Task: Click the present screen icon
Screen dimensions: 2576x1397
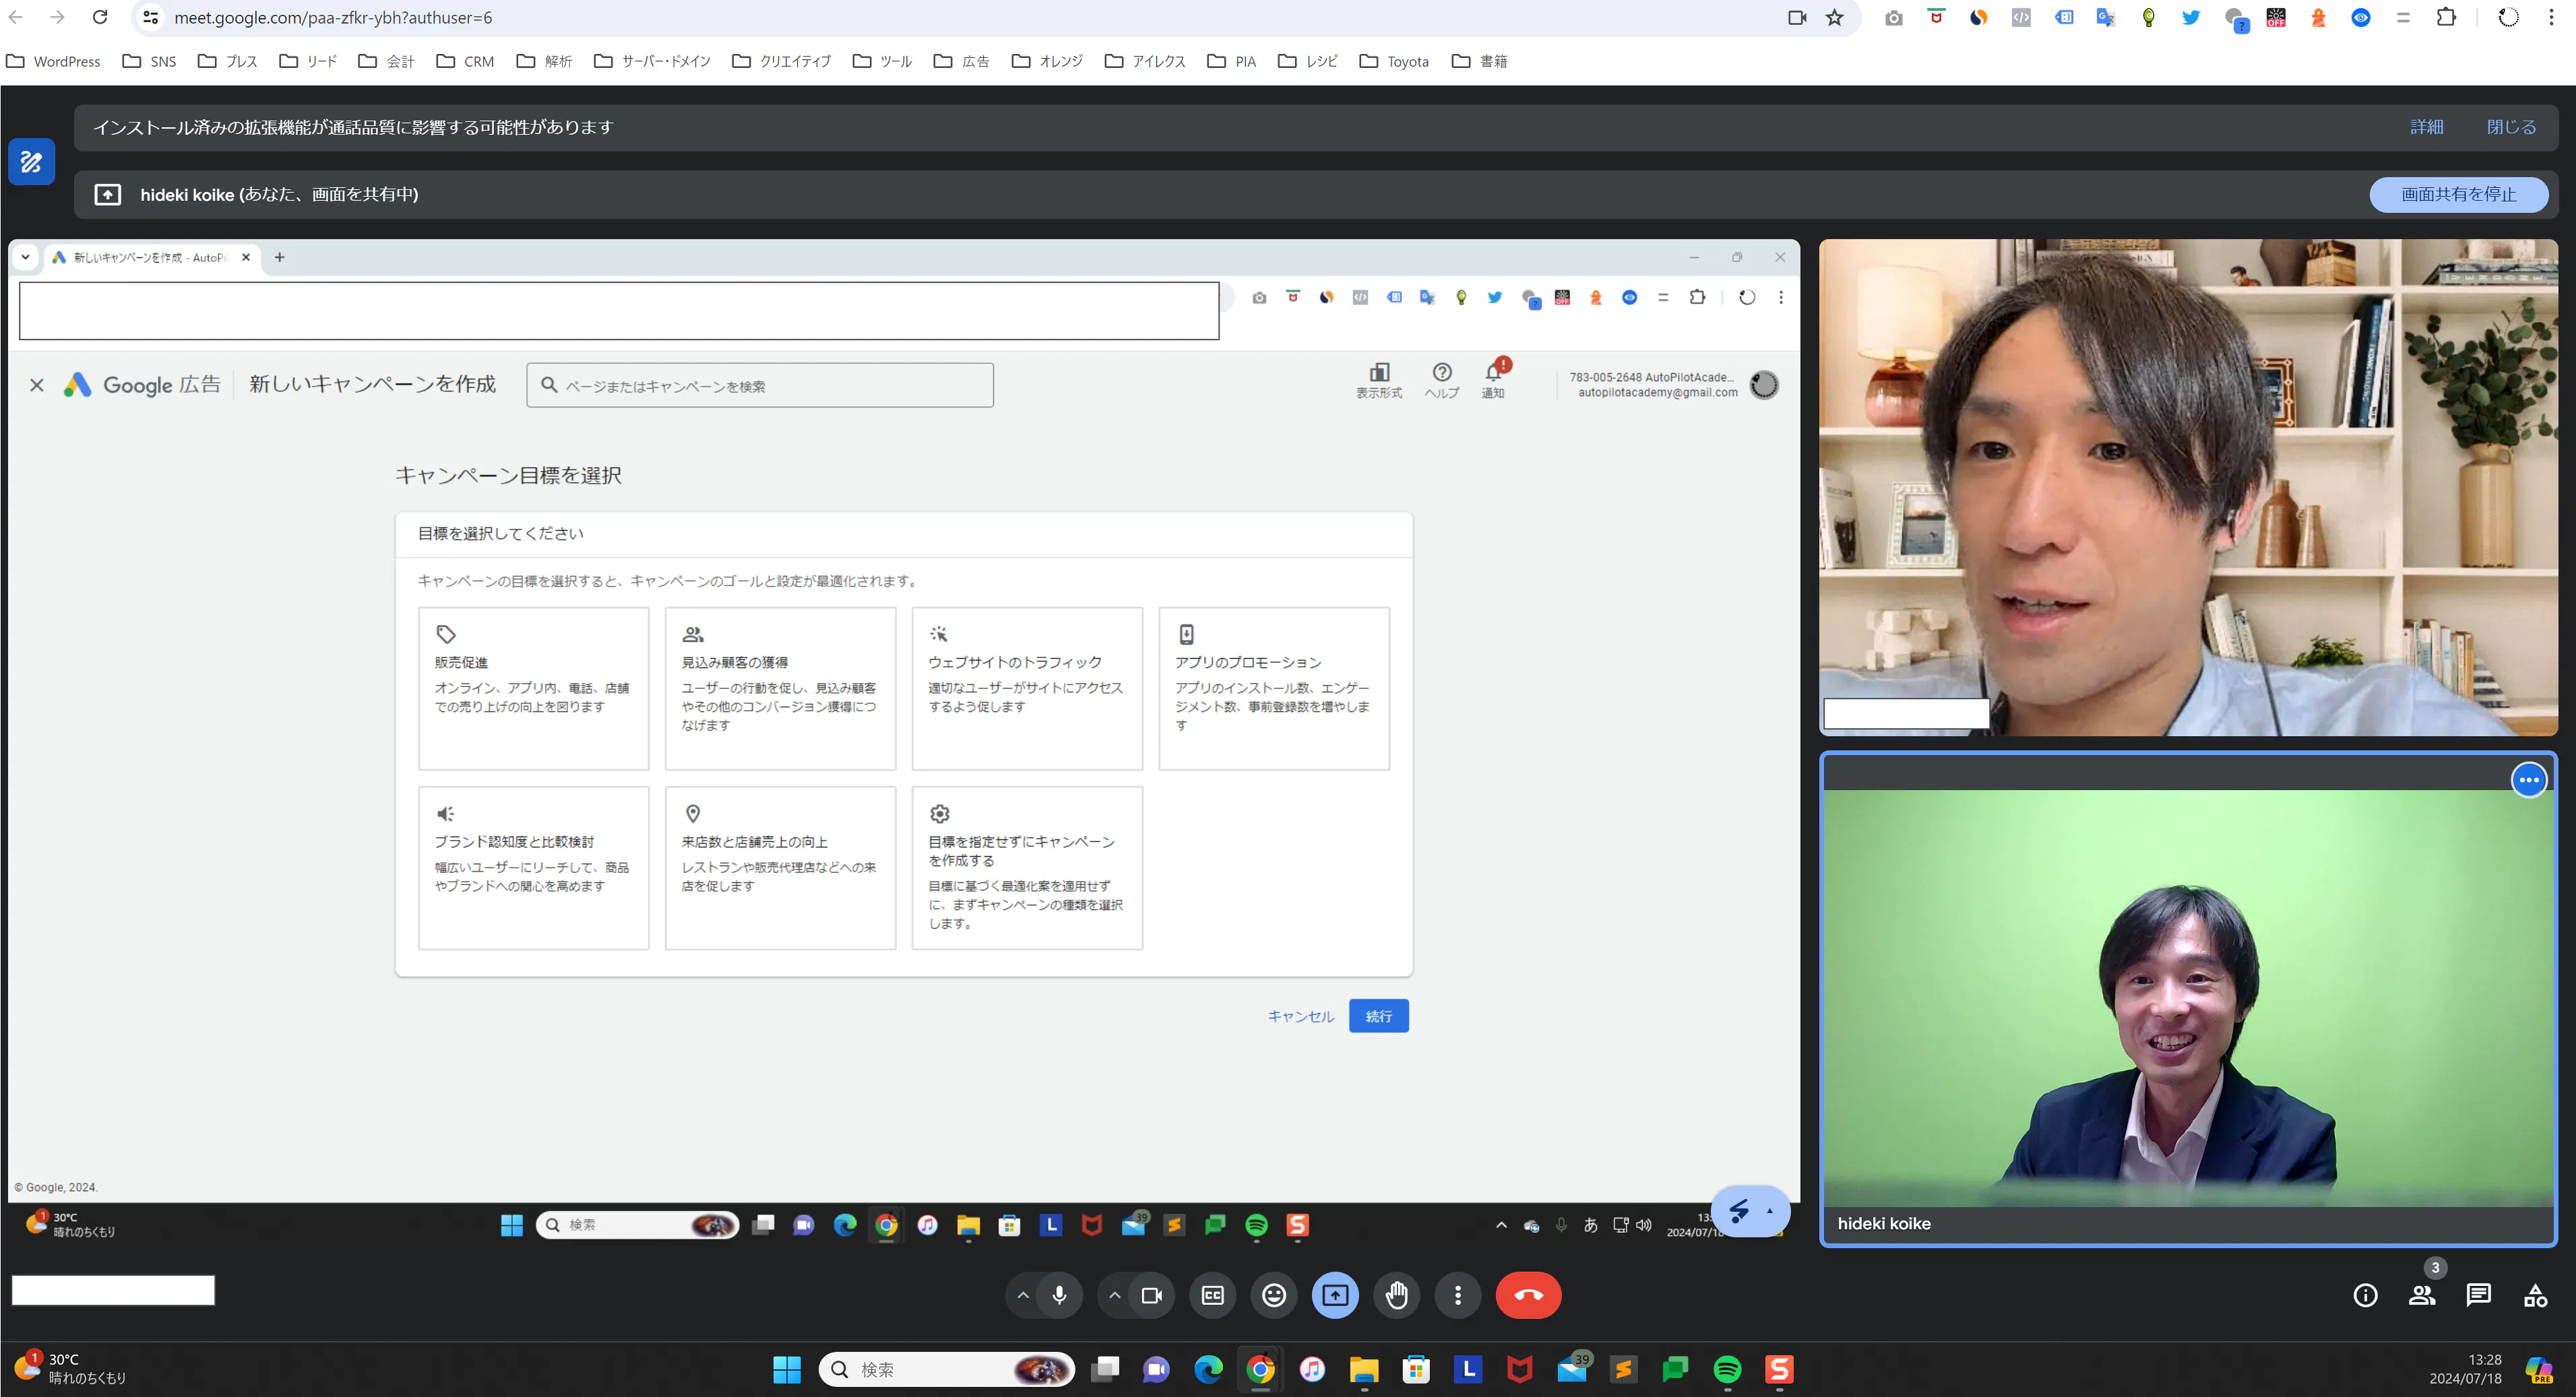Action: point(1335,1295)
